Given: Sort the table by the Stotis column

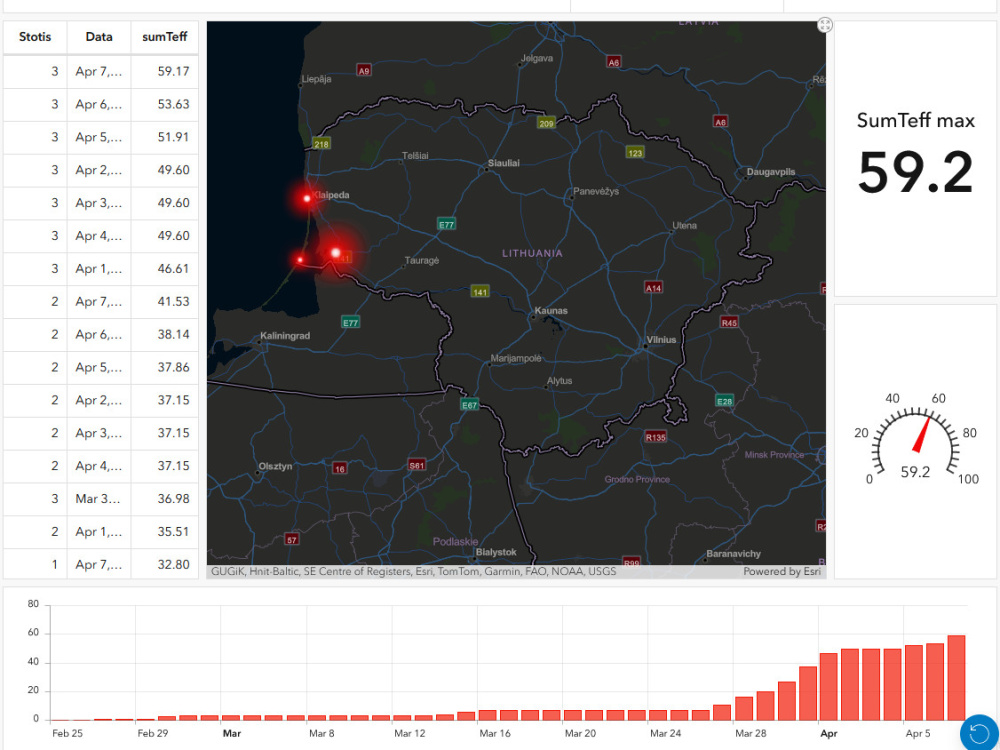Looking at the screenshot, I should point(34,37).
